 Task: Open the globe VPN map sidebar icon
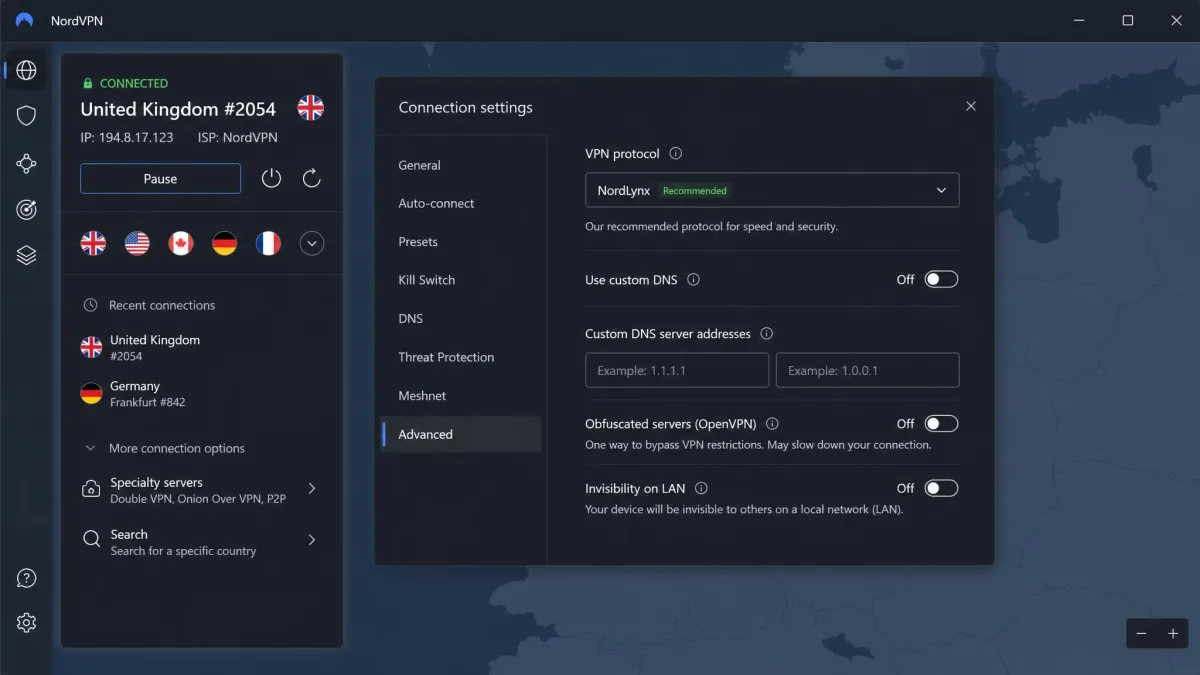[27, 71]
